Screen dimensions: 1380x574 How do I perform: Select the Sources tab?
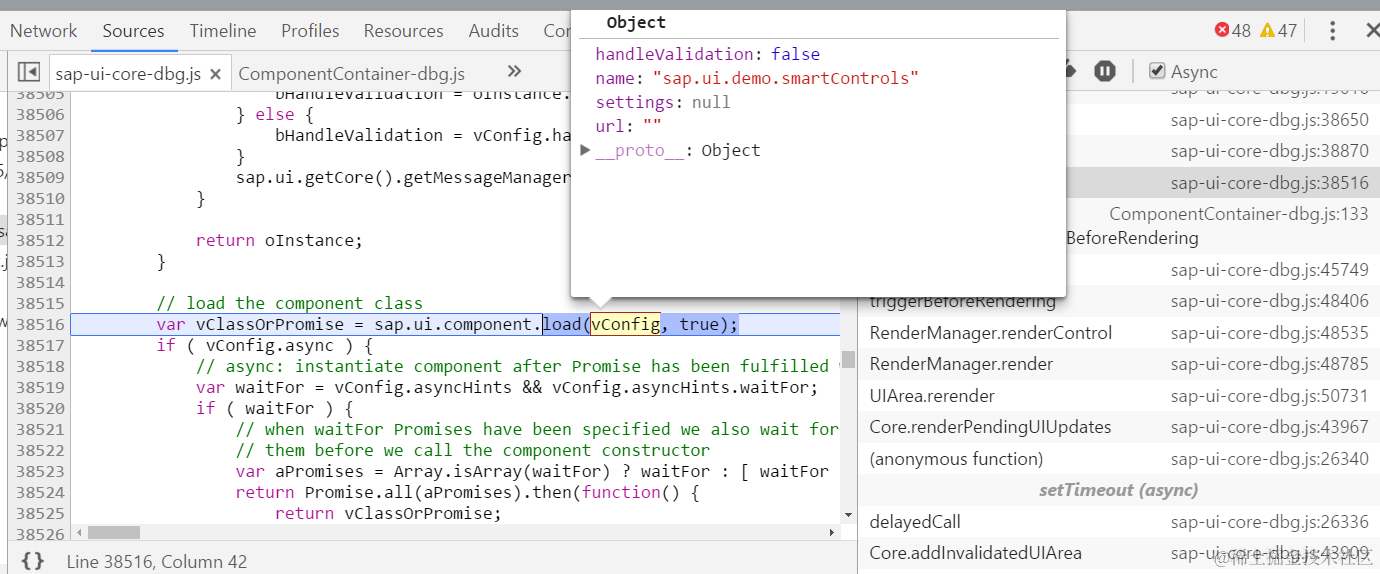point(133,31)
